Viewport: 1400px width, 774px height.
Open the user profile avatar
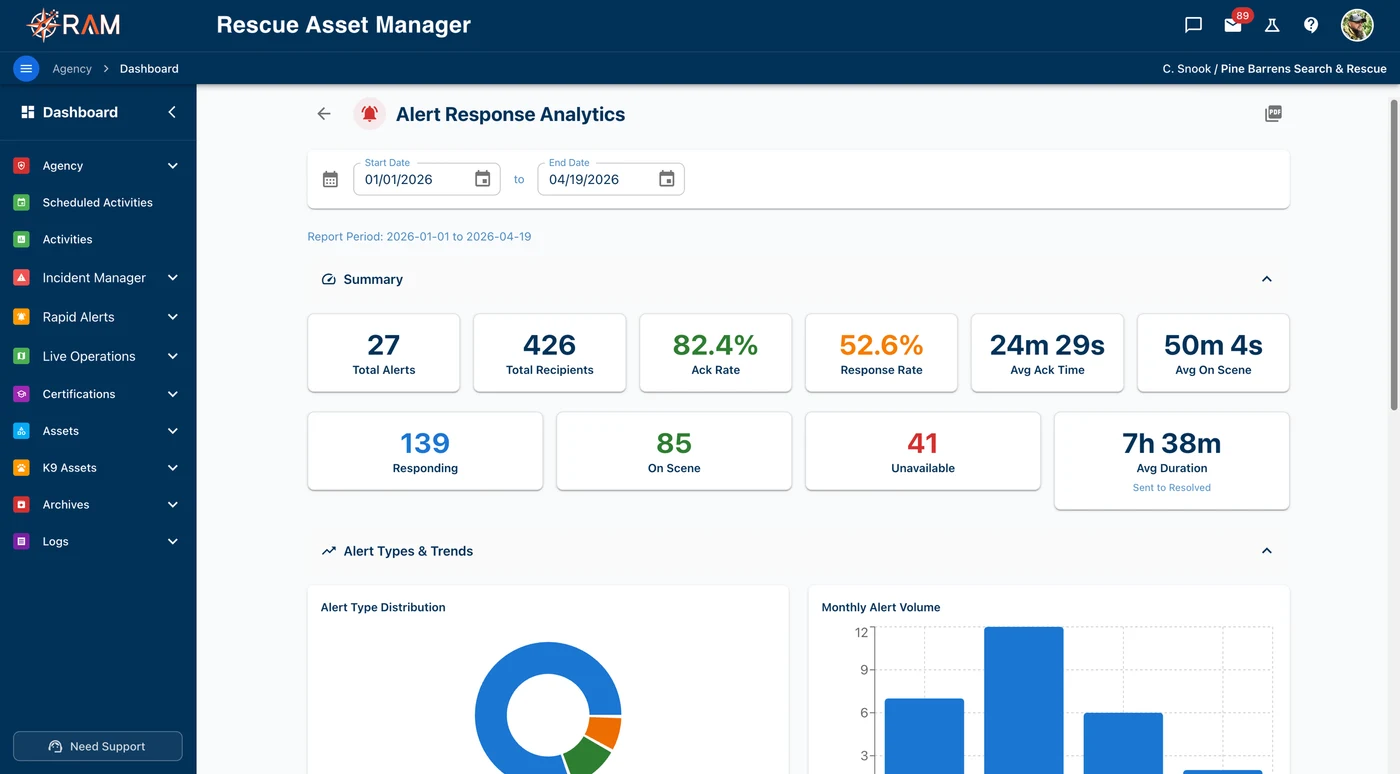(x=1357, y=25)
